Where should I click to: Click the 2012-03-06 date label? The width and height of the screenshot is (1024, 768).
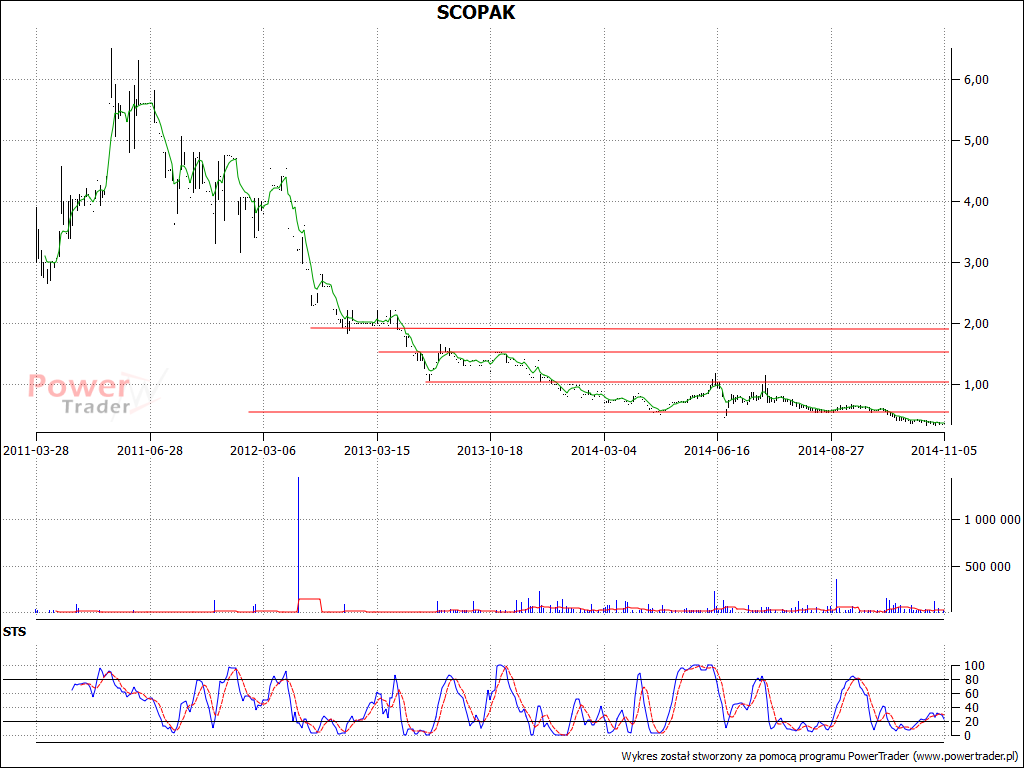(x=263, y=451)
